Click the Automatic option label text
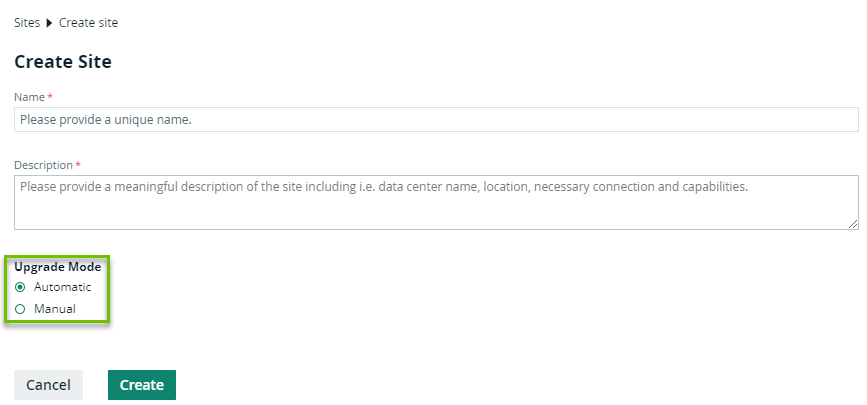867x405 pixels. (62, 287)
